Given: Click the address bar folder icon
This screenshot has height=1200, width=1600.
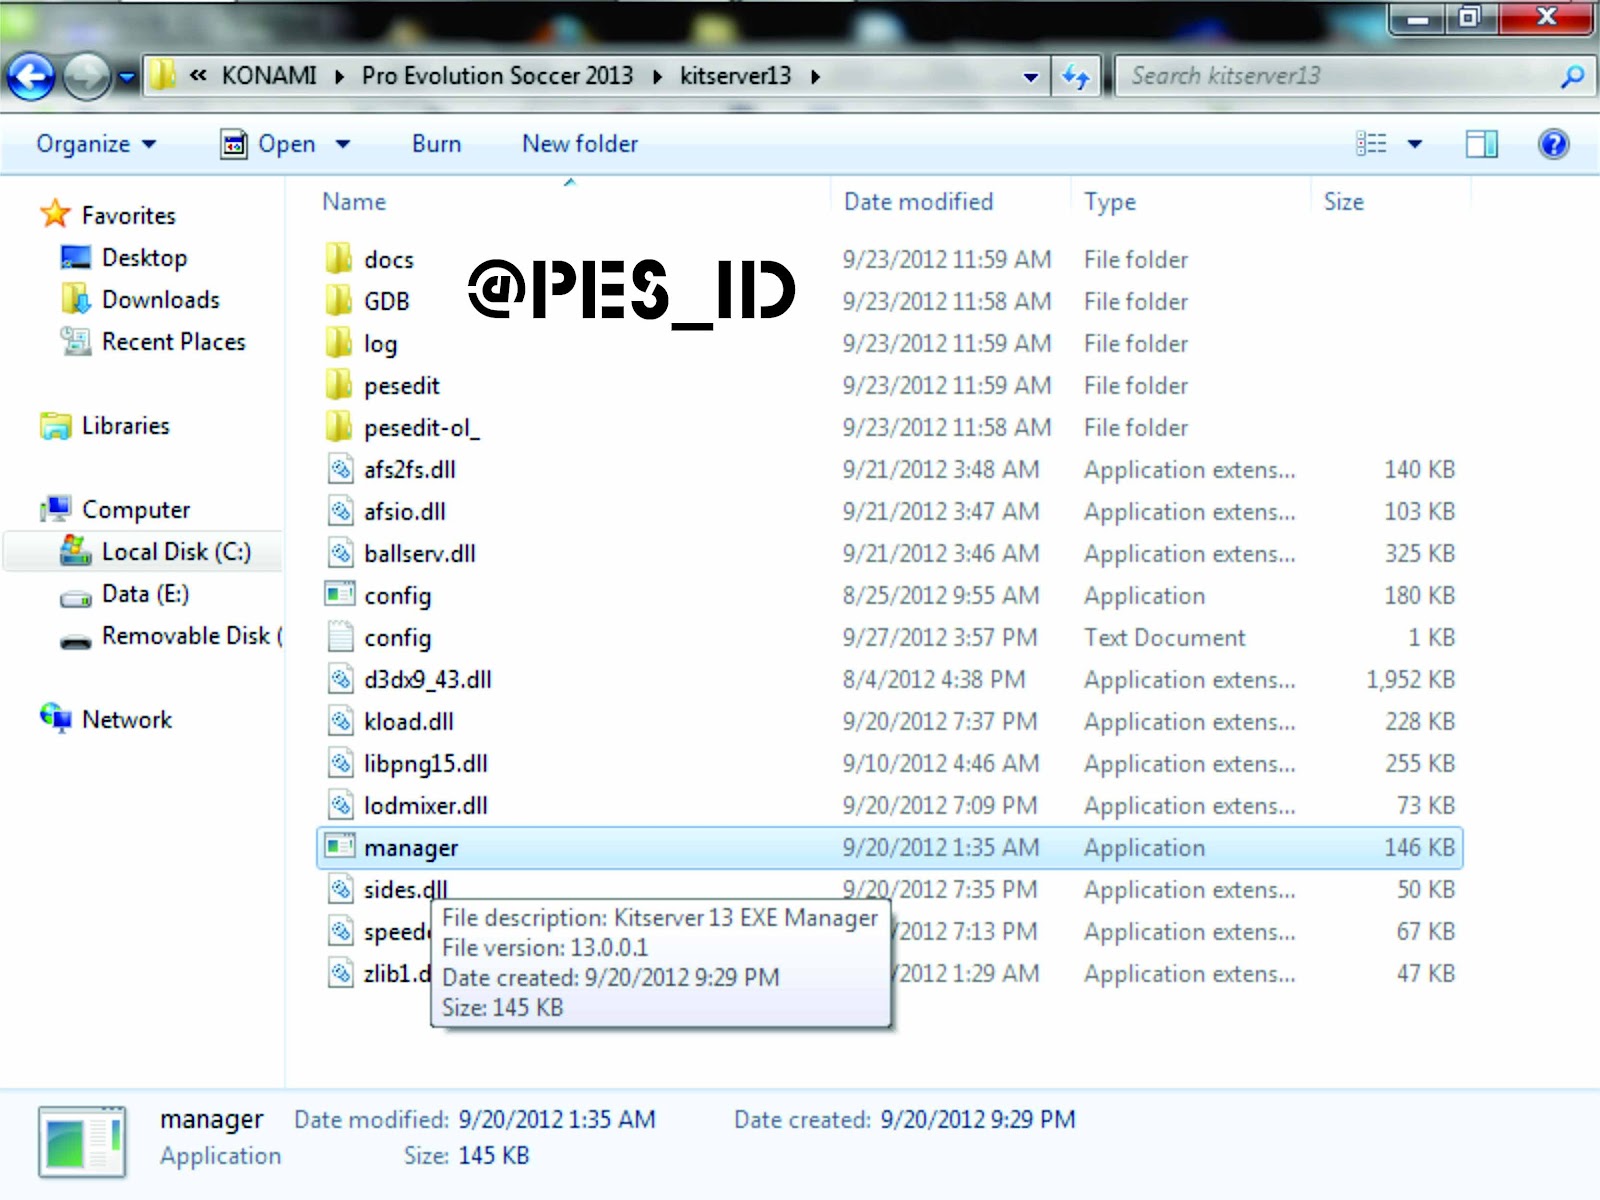Looking at the screenshot, I should coord(162,75).
